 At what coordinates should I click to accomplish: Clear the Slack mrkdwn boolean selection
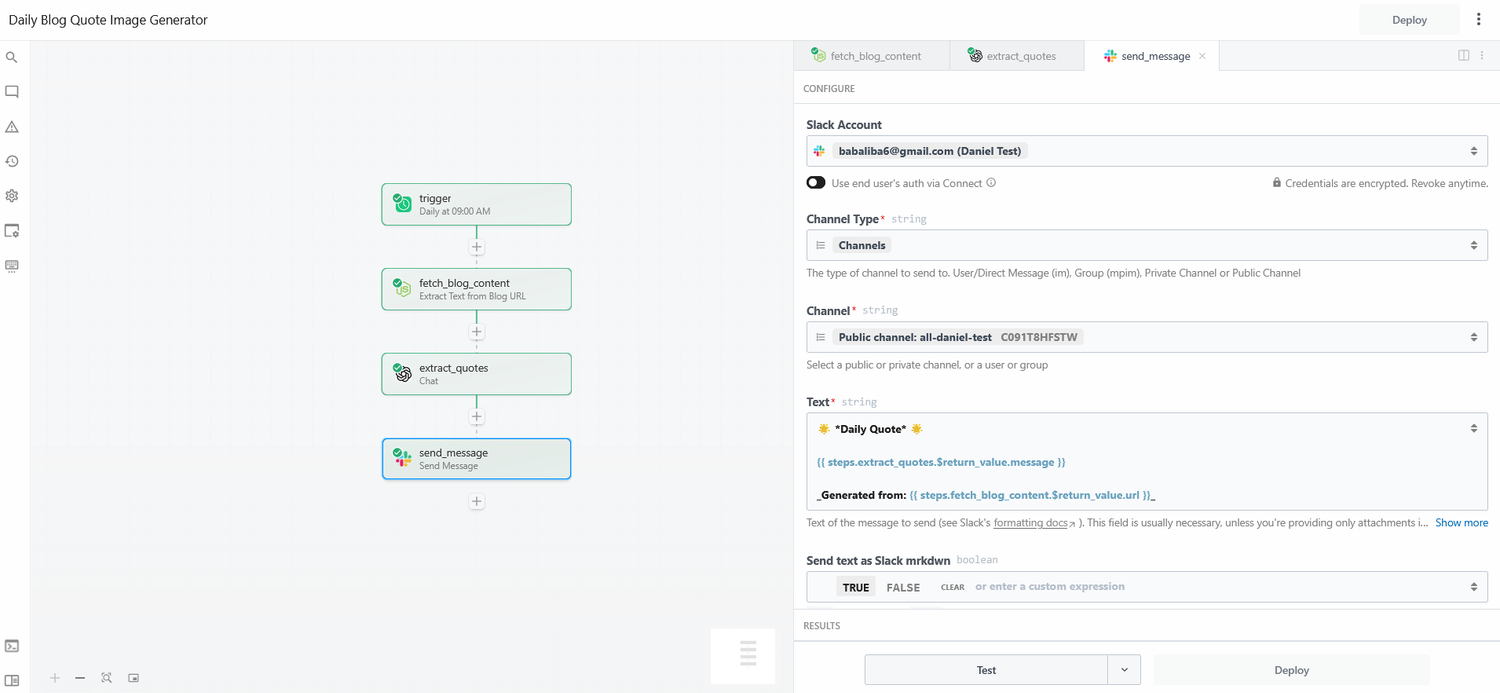tap(951, 587)
